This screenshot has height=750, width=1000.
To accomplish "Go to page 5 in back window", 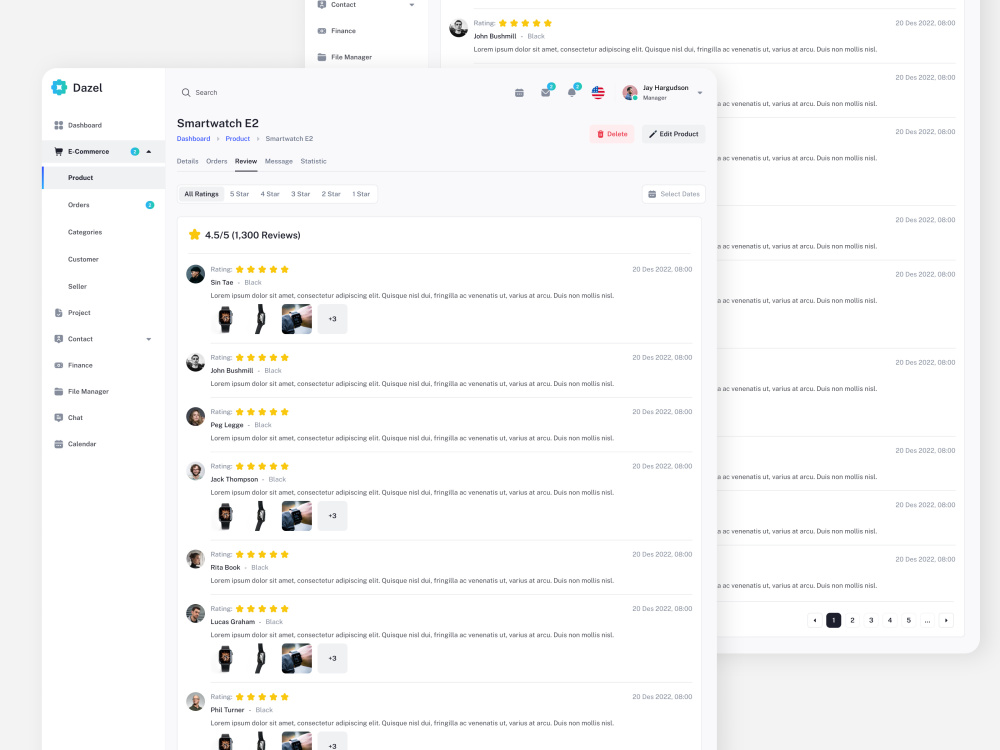I will [x=909, y=620].
